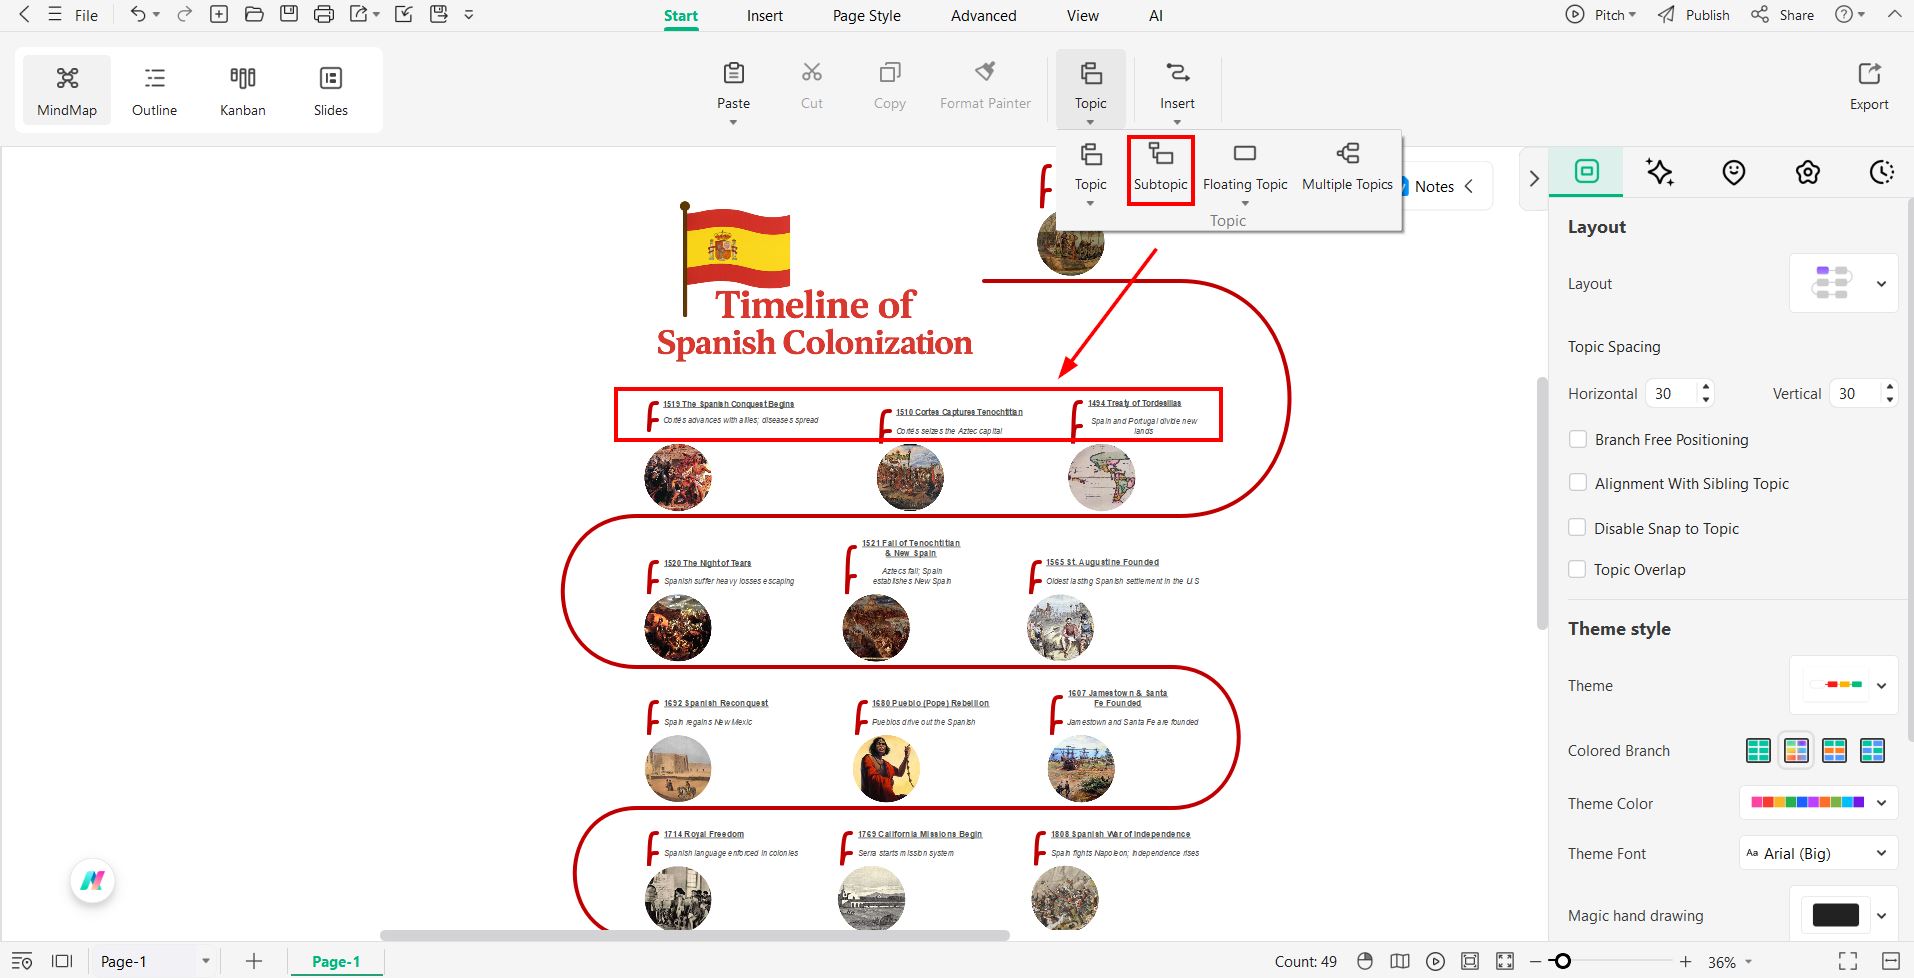Expand the Floating Topic dropdown arrow
Screen dimensions: 1914x978
pos(1245,203)
